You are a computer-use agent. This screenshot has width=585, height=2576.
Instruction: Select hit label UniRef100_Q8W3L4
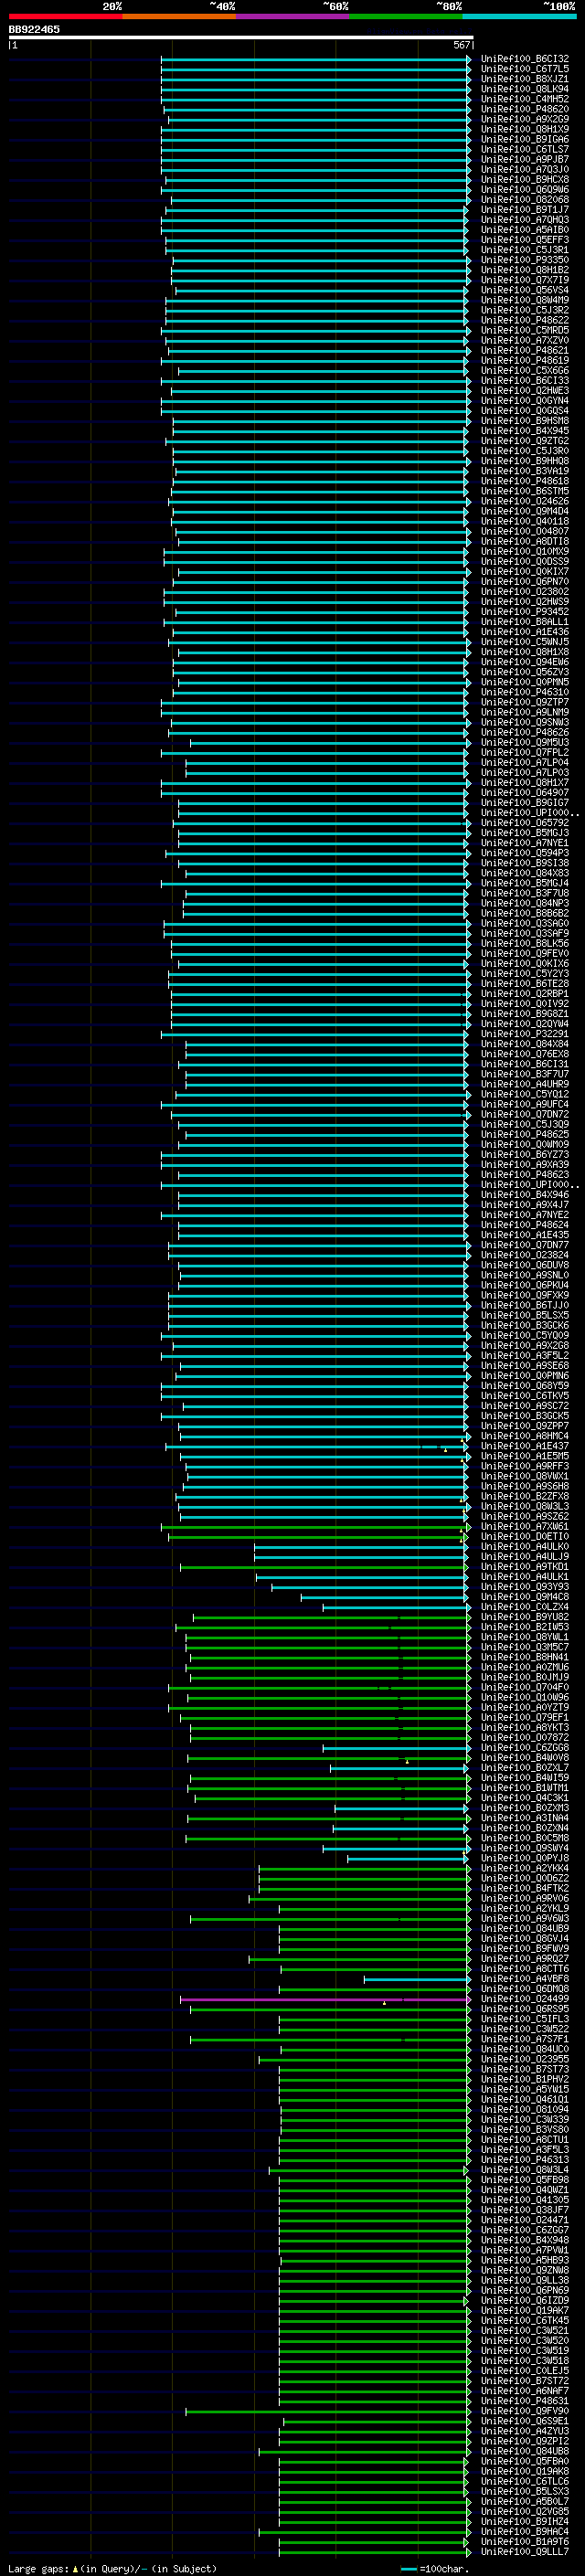click(x=525, y=2170)
